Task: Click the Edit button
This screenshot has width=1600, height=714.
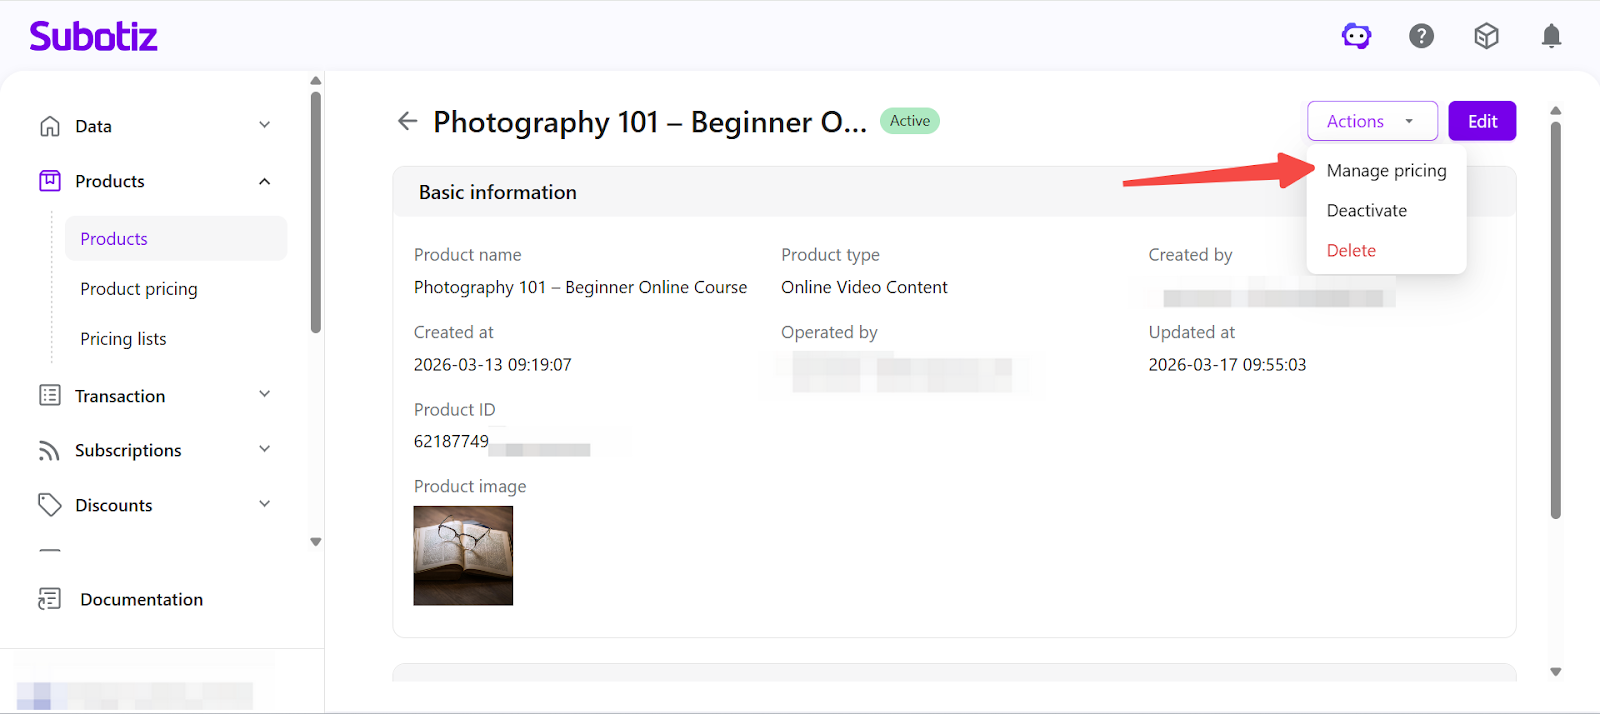Action: tap(1482, 121)
